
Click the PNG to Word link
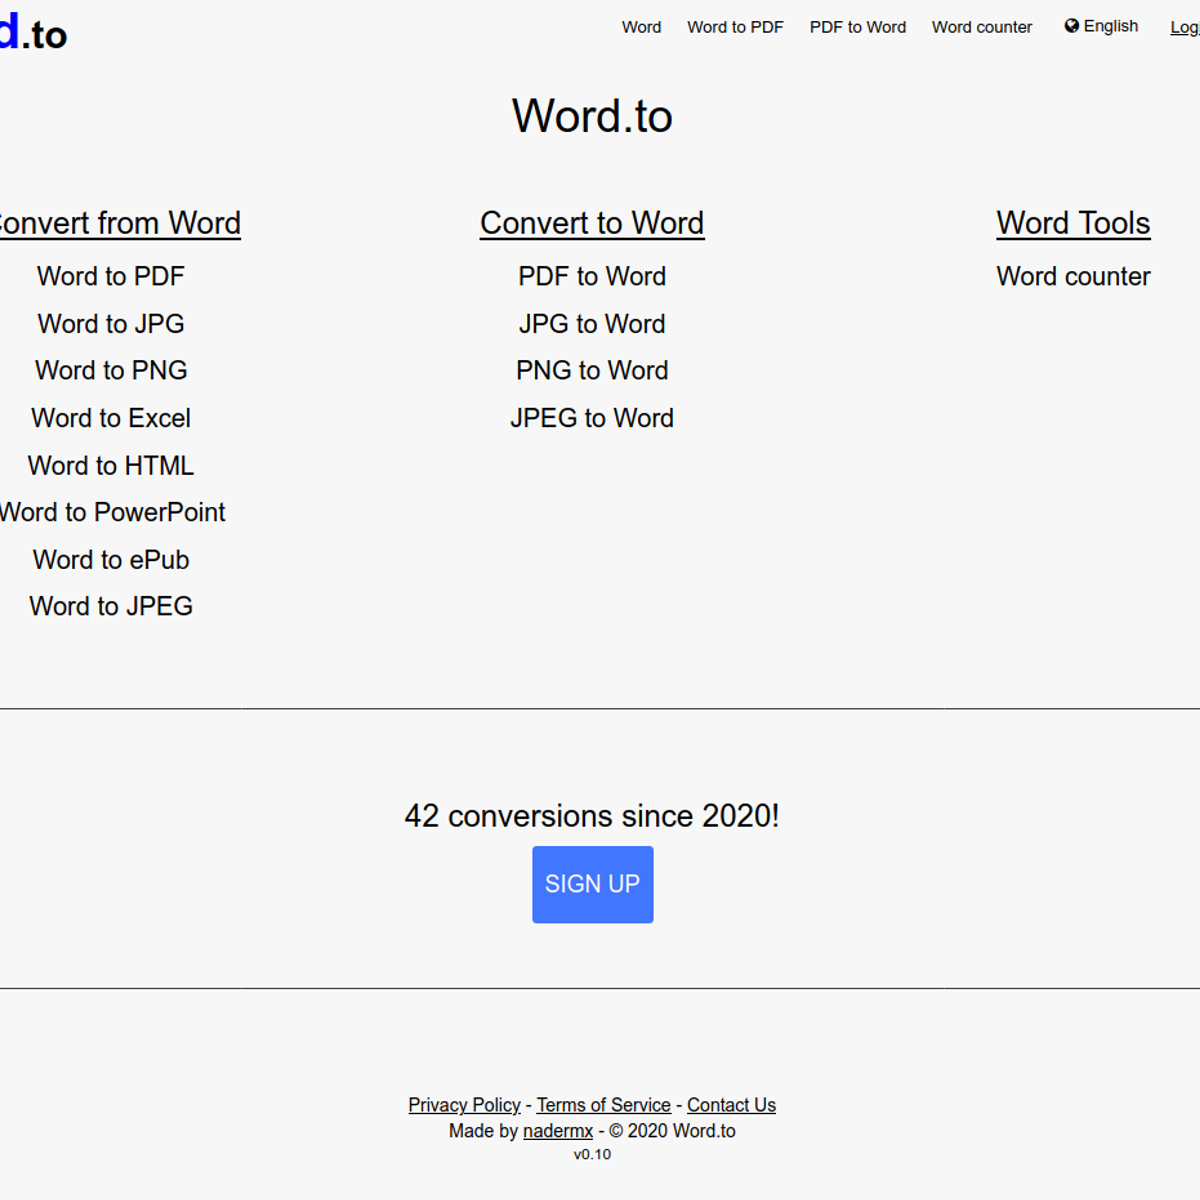click(x=592, y=371)
